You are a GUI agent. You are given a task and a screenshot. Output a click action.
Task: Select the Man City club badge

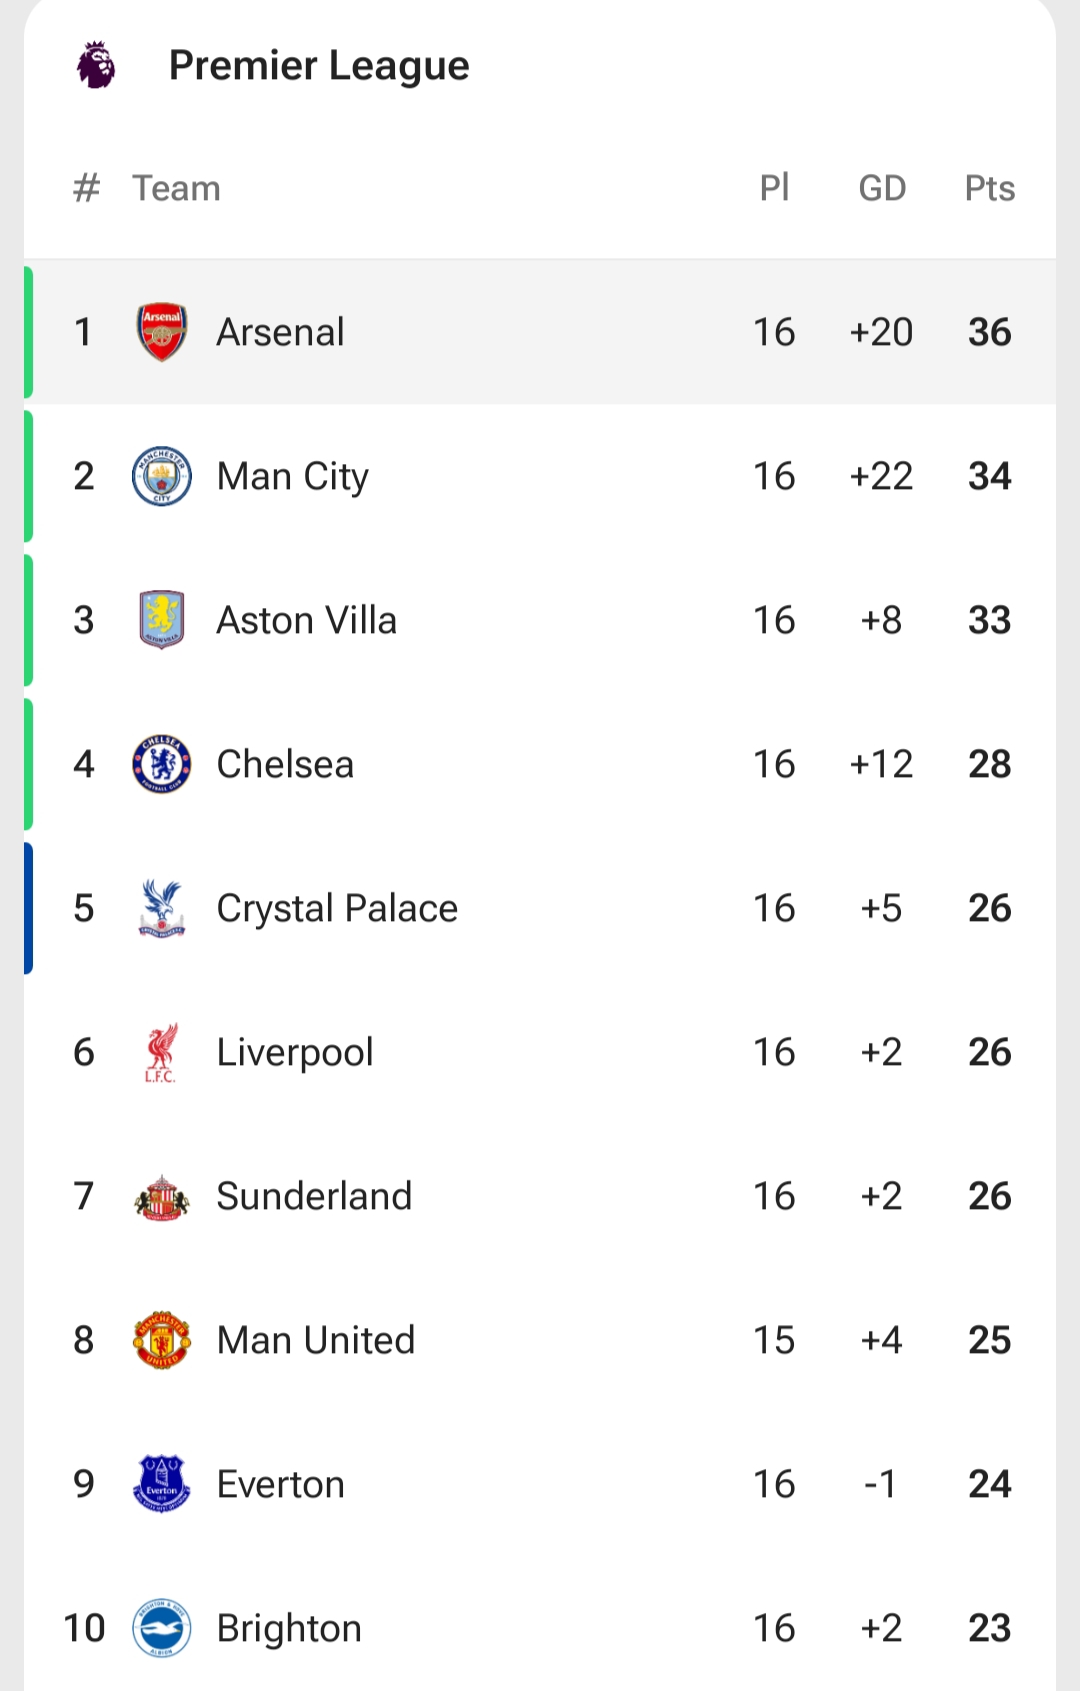pyautogui.click(x=161, y=476)
